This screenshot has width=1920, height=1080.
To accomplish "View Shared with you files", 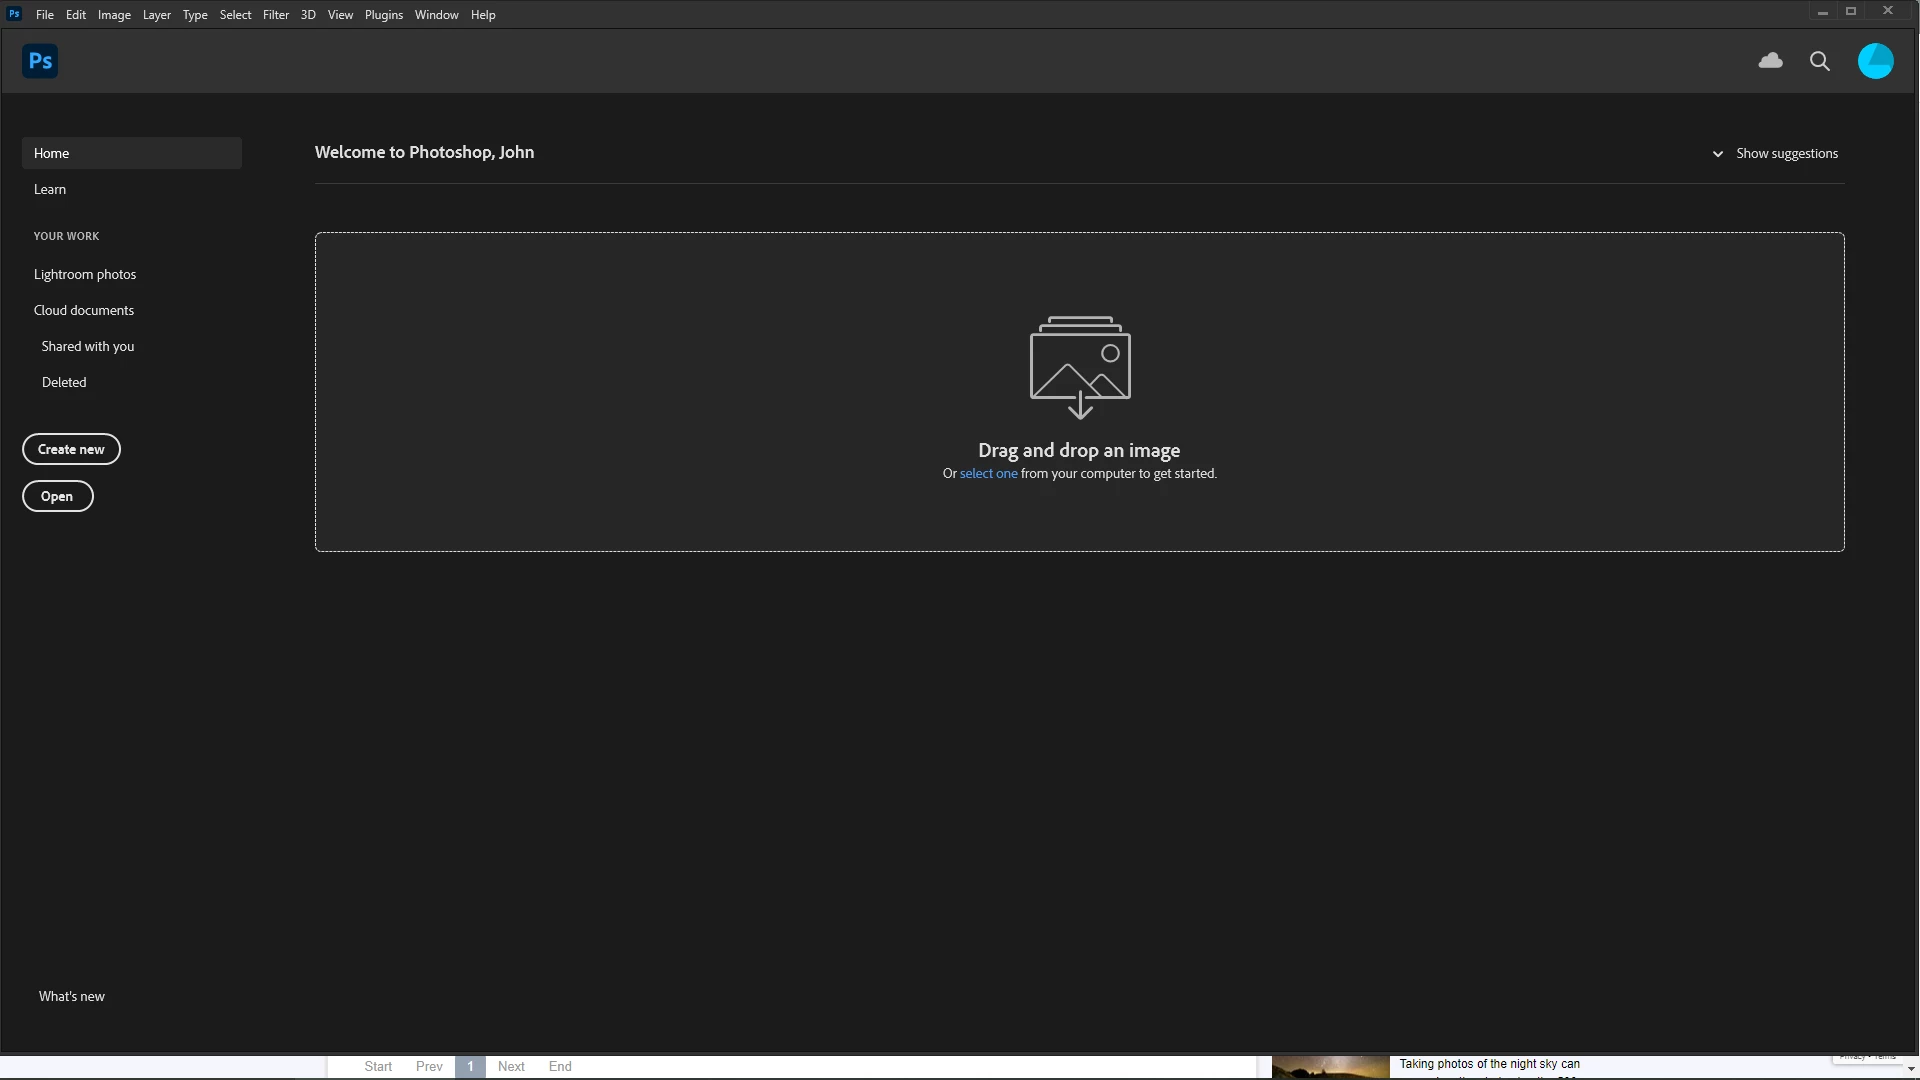I will [x=88, y=346].
